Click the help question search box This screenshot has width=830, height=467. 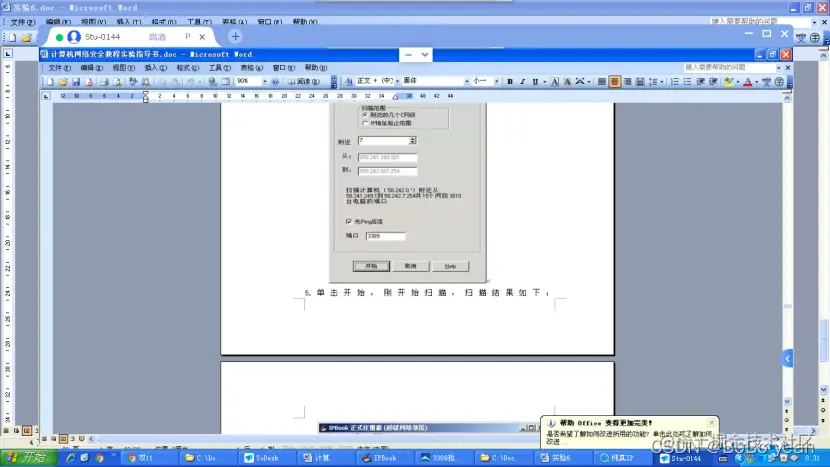[x=729, y=67]
